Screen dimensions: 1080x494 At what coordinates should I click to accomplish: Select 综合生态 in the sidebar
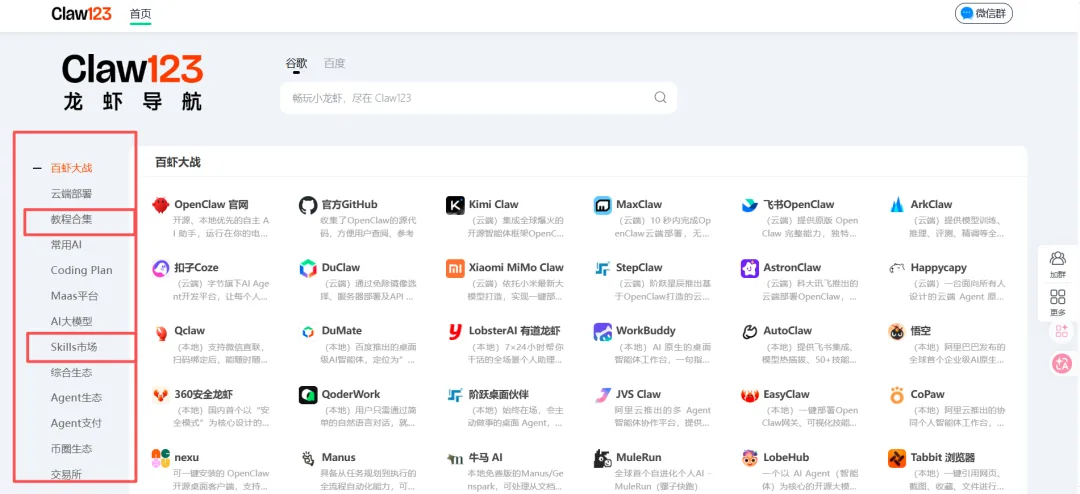(72, 372)
